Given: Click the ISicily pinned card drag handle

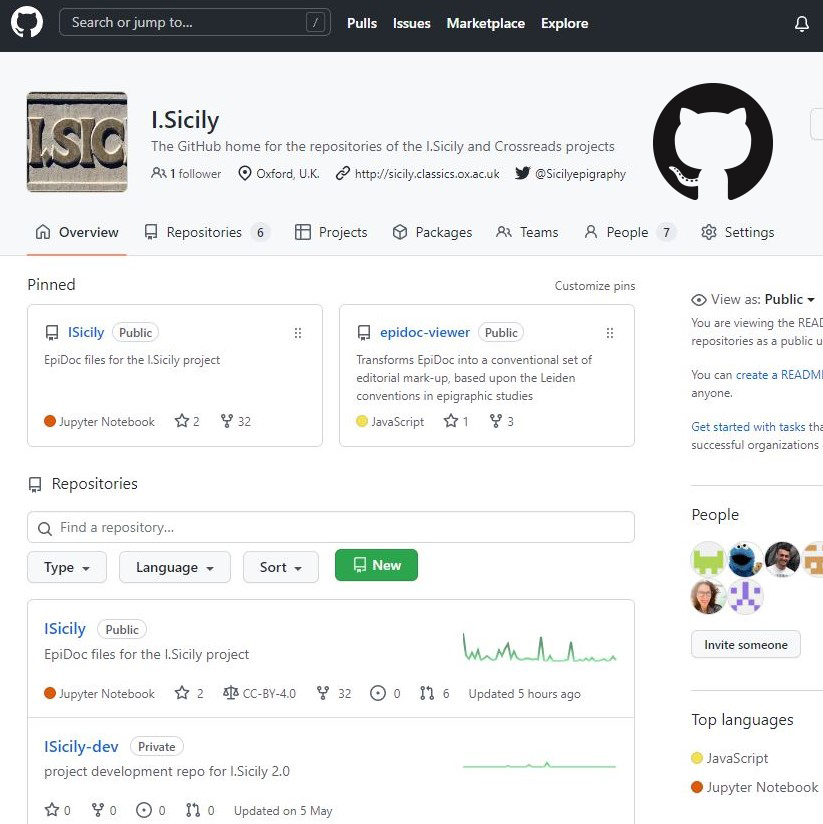Looking at the screenshot, I should 297,333.
